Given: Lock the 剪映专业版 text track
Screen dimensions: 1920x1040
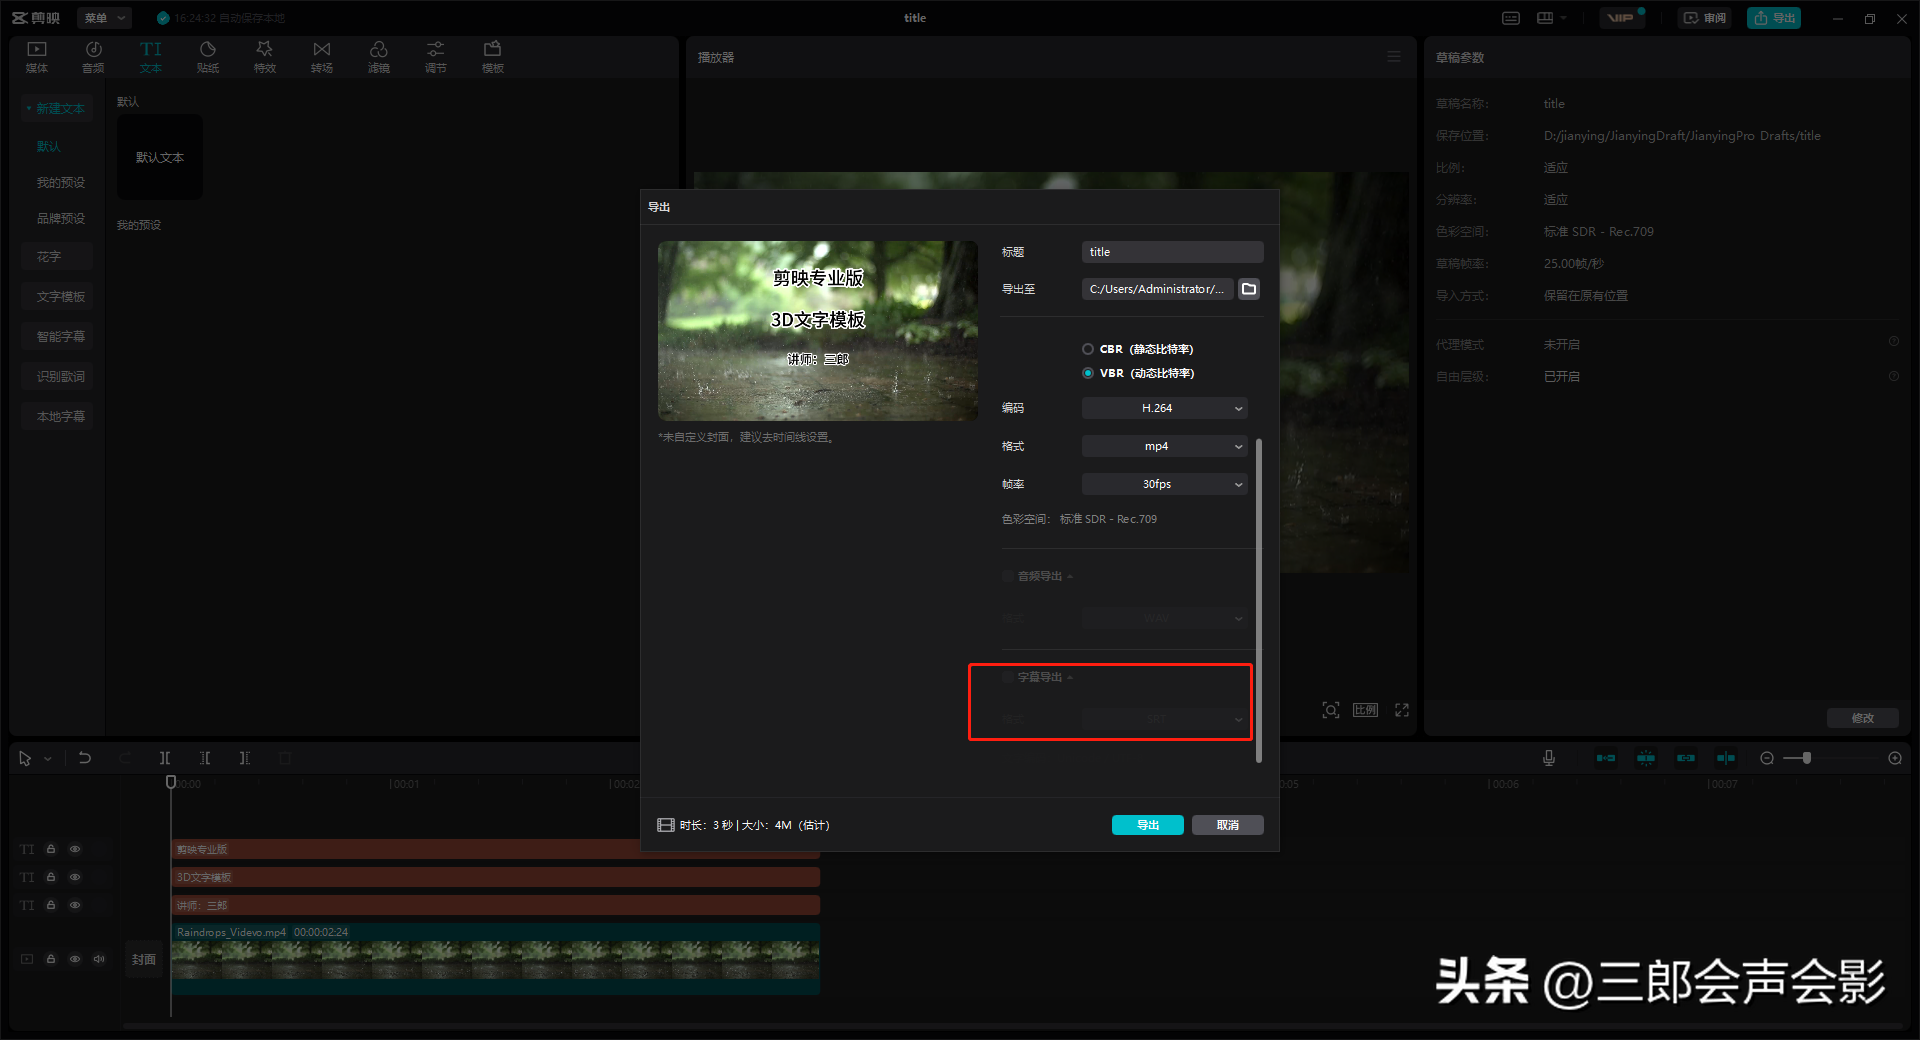Looking at the screenshot, I should (x=51, y=849).
